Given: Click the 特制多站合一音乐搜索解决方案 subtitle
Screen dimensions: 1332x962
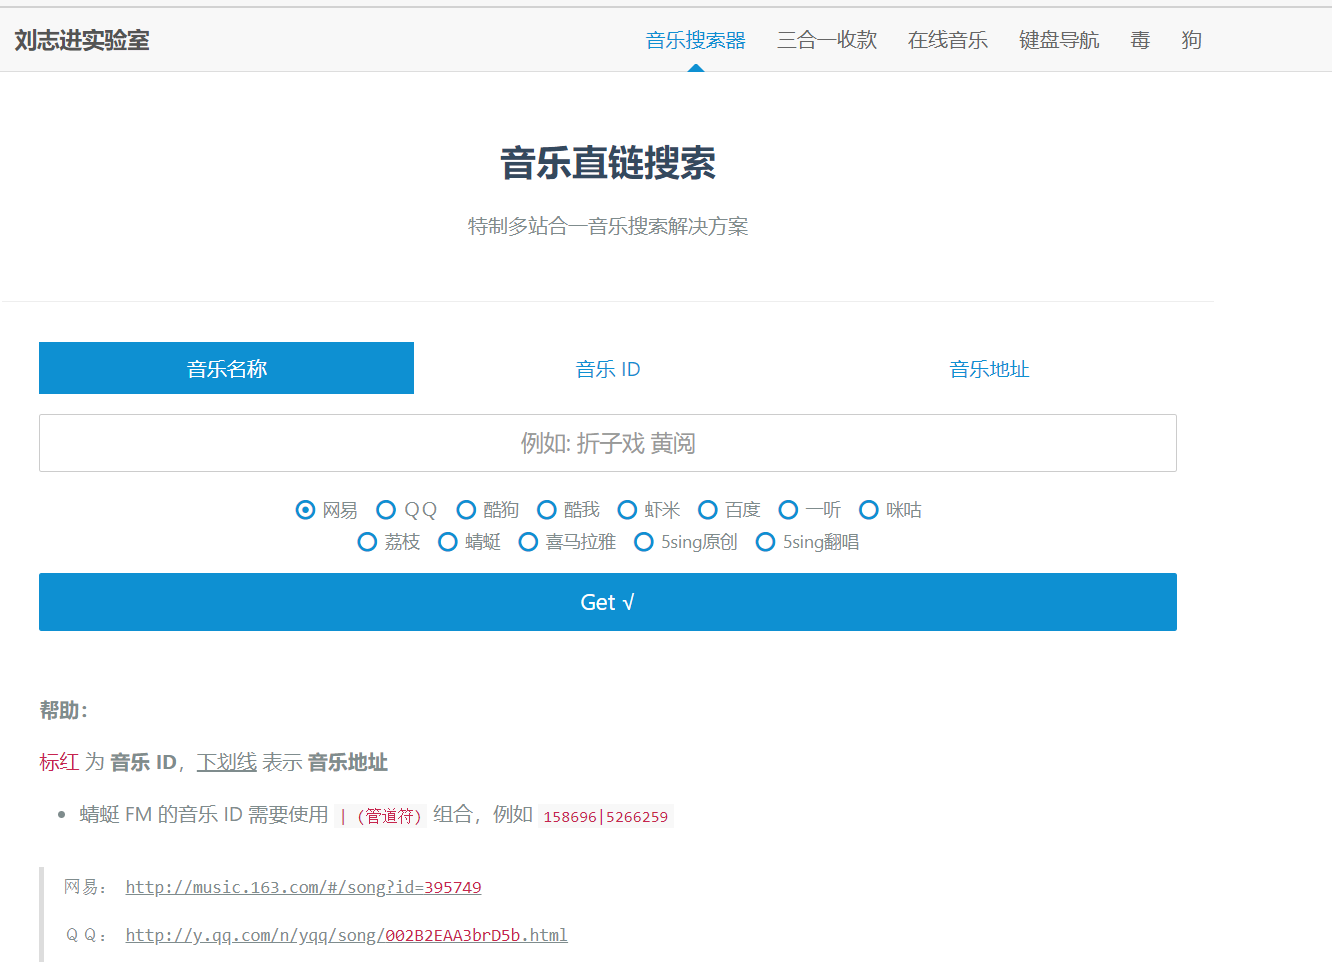Looking at the screenshot, I should (608, 226).
